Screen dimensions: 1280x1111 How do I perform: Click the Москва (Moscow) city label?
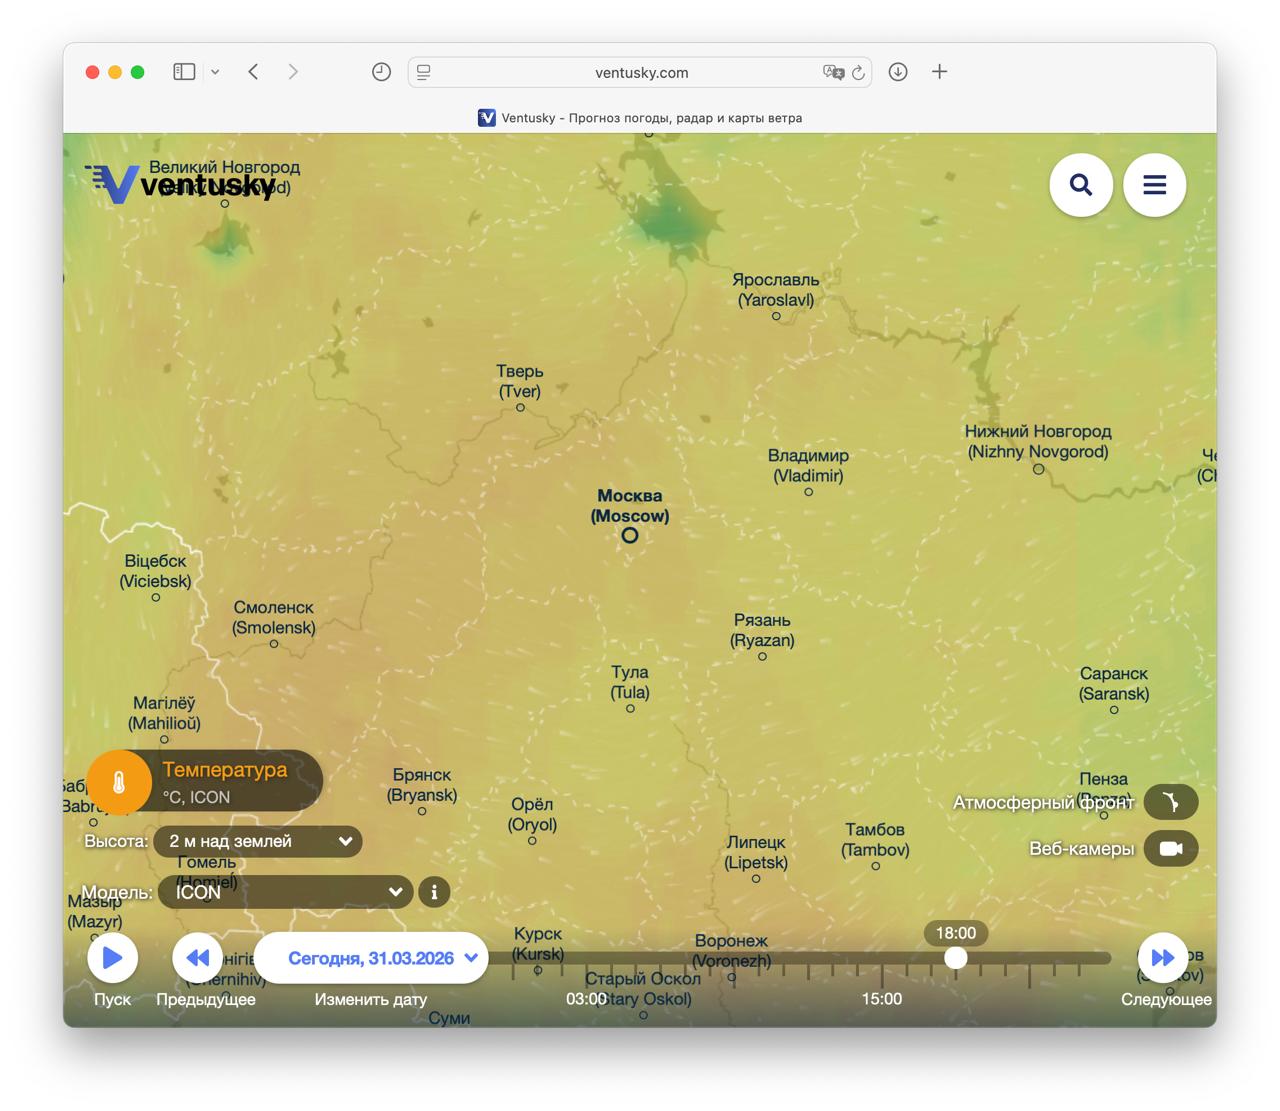(629, 506)
